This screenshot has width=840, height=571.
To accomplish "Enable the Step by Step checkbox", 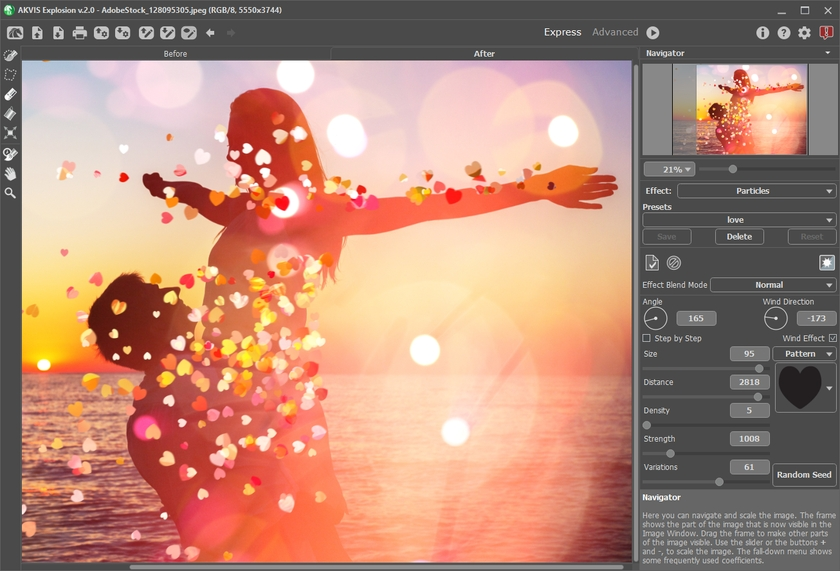I will tap(647, 338).
